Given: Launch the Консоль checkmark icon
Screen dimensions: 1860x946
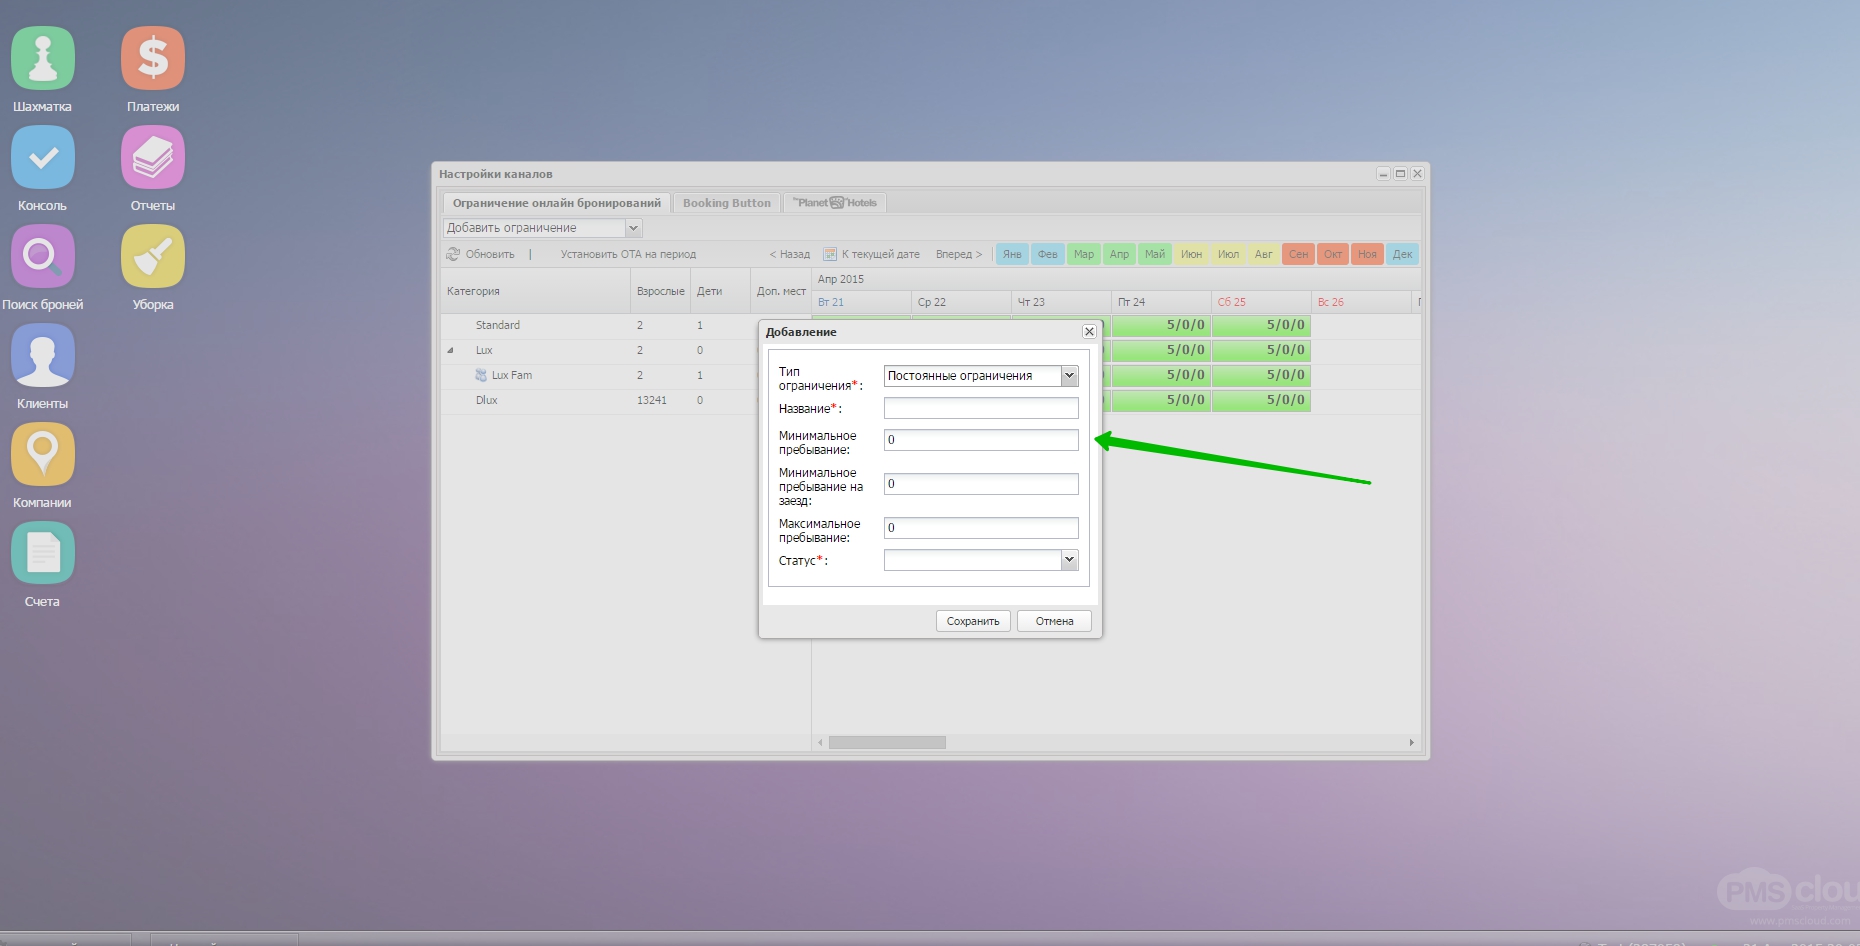Looking at the screenshot, I should click(x=42, y=158).
